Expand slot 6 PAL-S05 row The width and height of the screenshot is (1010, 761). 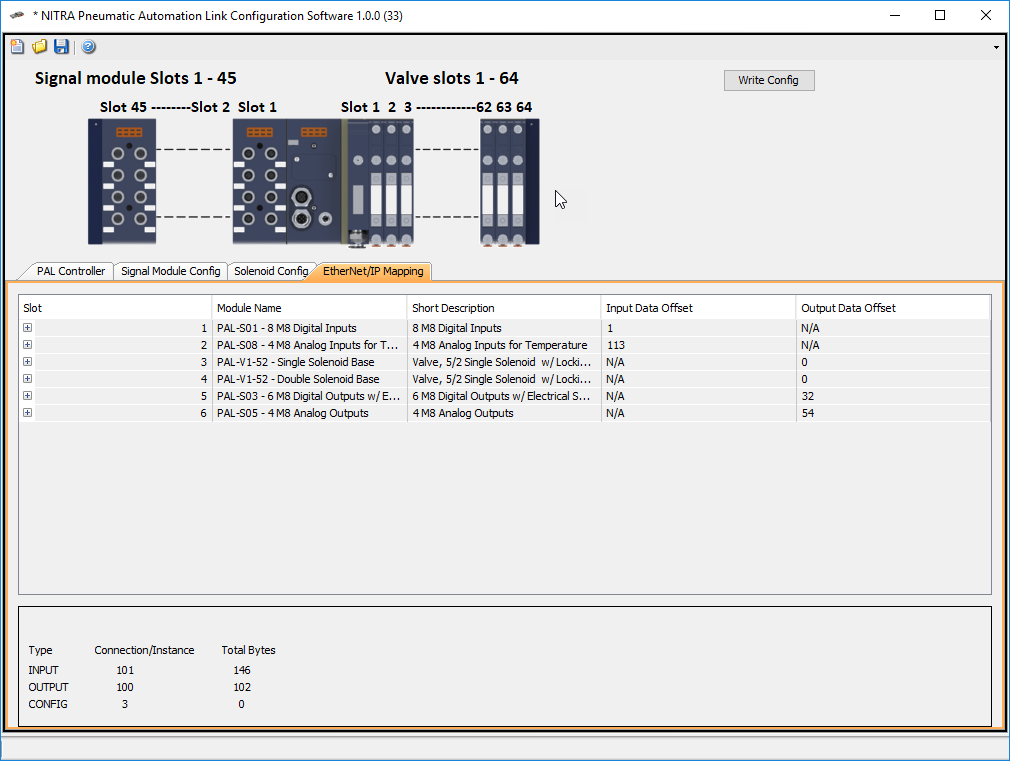(x=28, y=412)
